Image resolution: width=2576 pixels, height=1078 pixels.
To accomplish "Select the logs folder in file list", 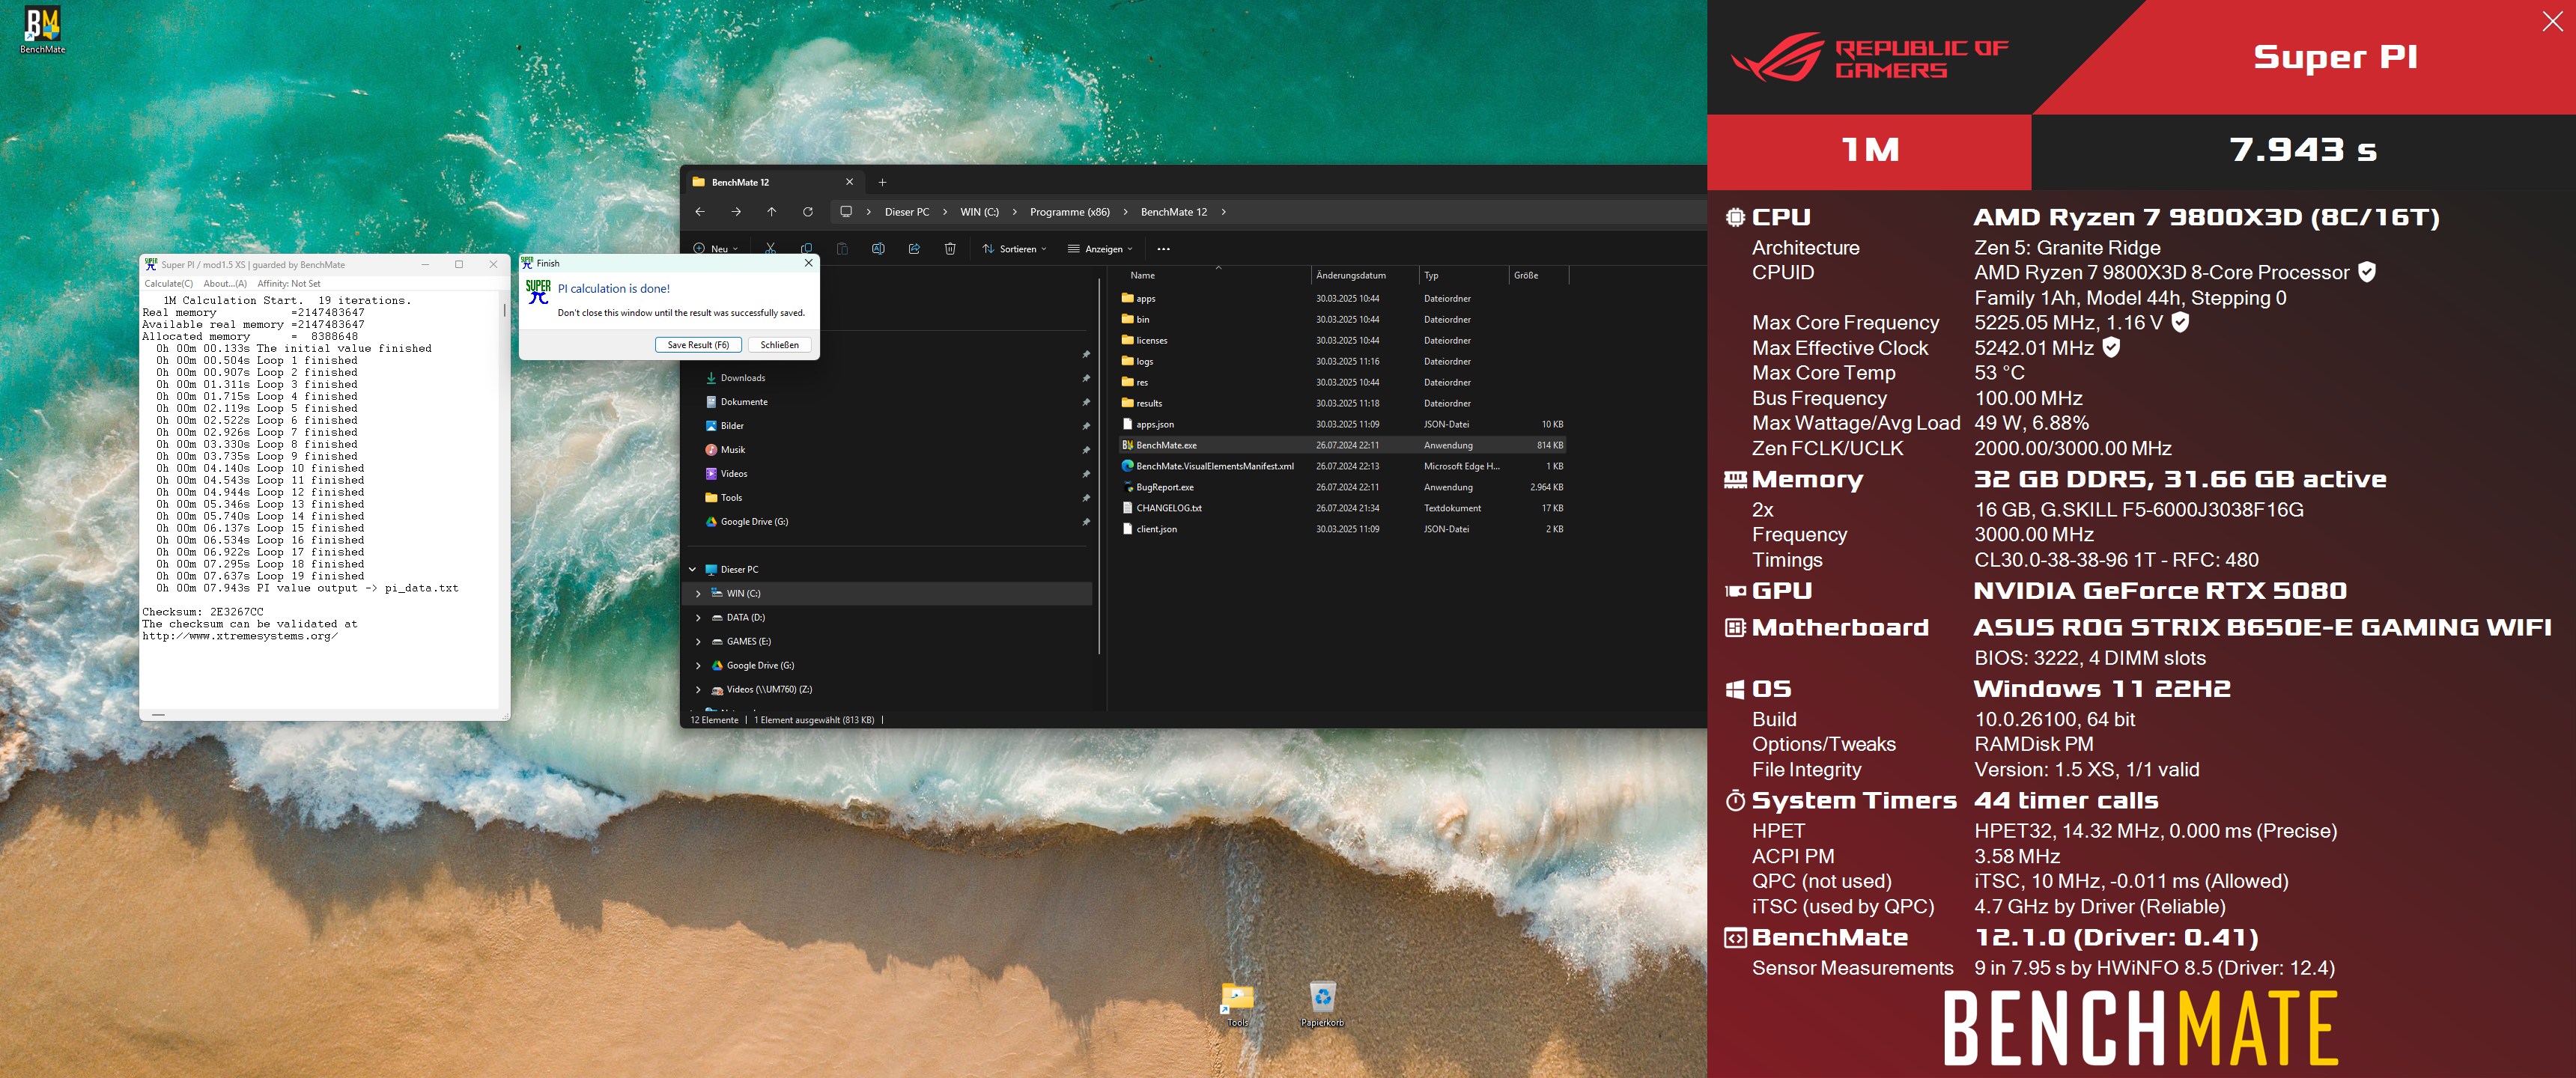I will (x=1342, y=361).
